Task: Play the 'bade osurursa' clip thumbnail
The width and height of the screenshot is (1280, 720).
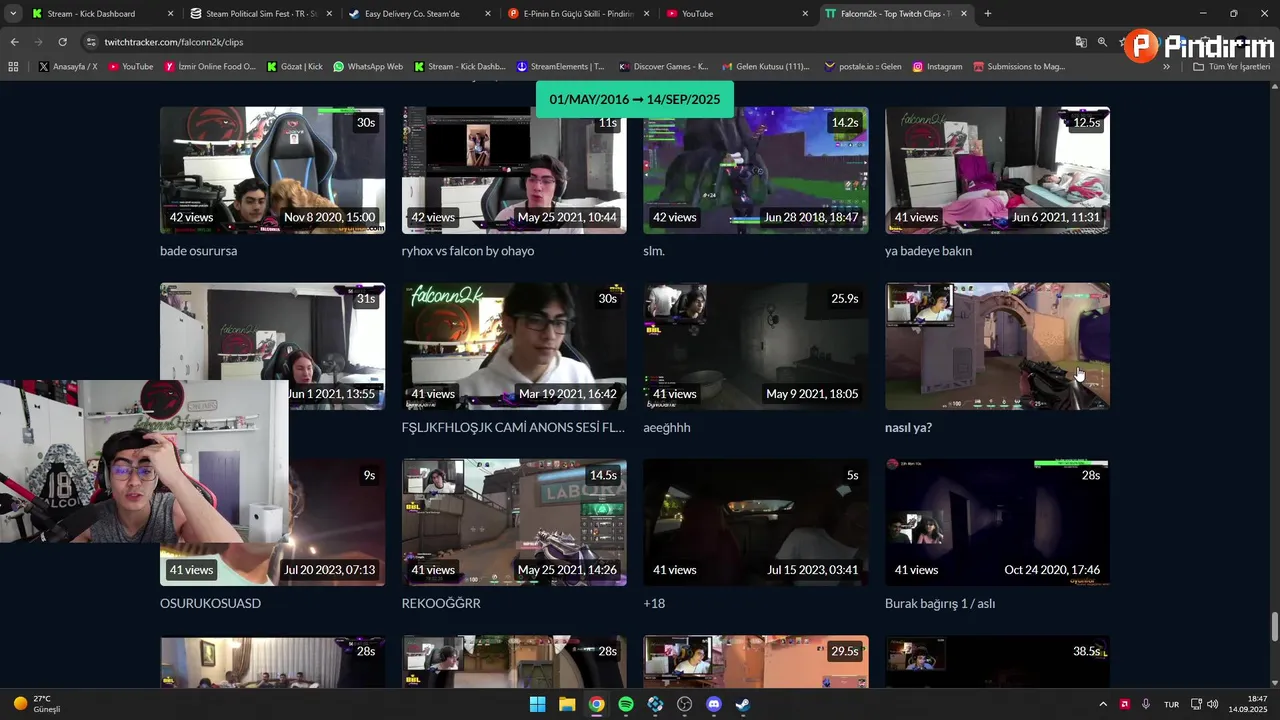Action: pyautogui.click(x=272, y=170)
